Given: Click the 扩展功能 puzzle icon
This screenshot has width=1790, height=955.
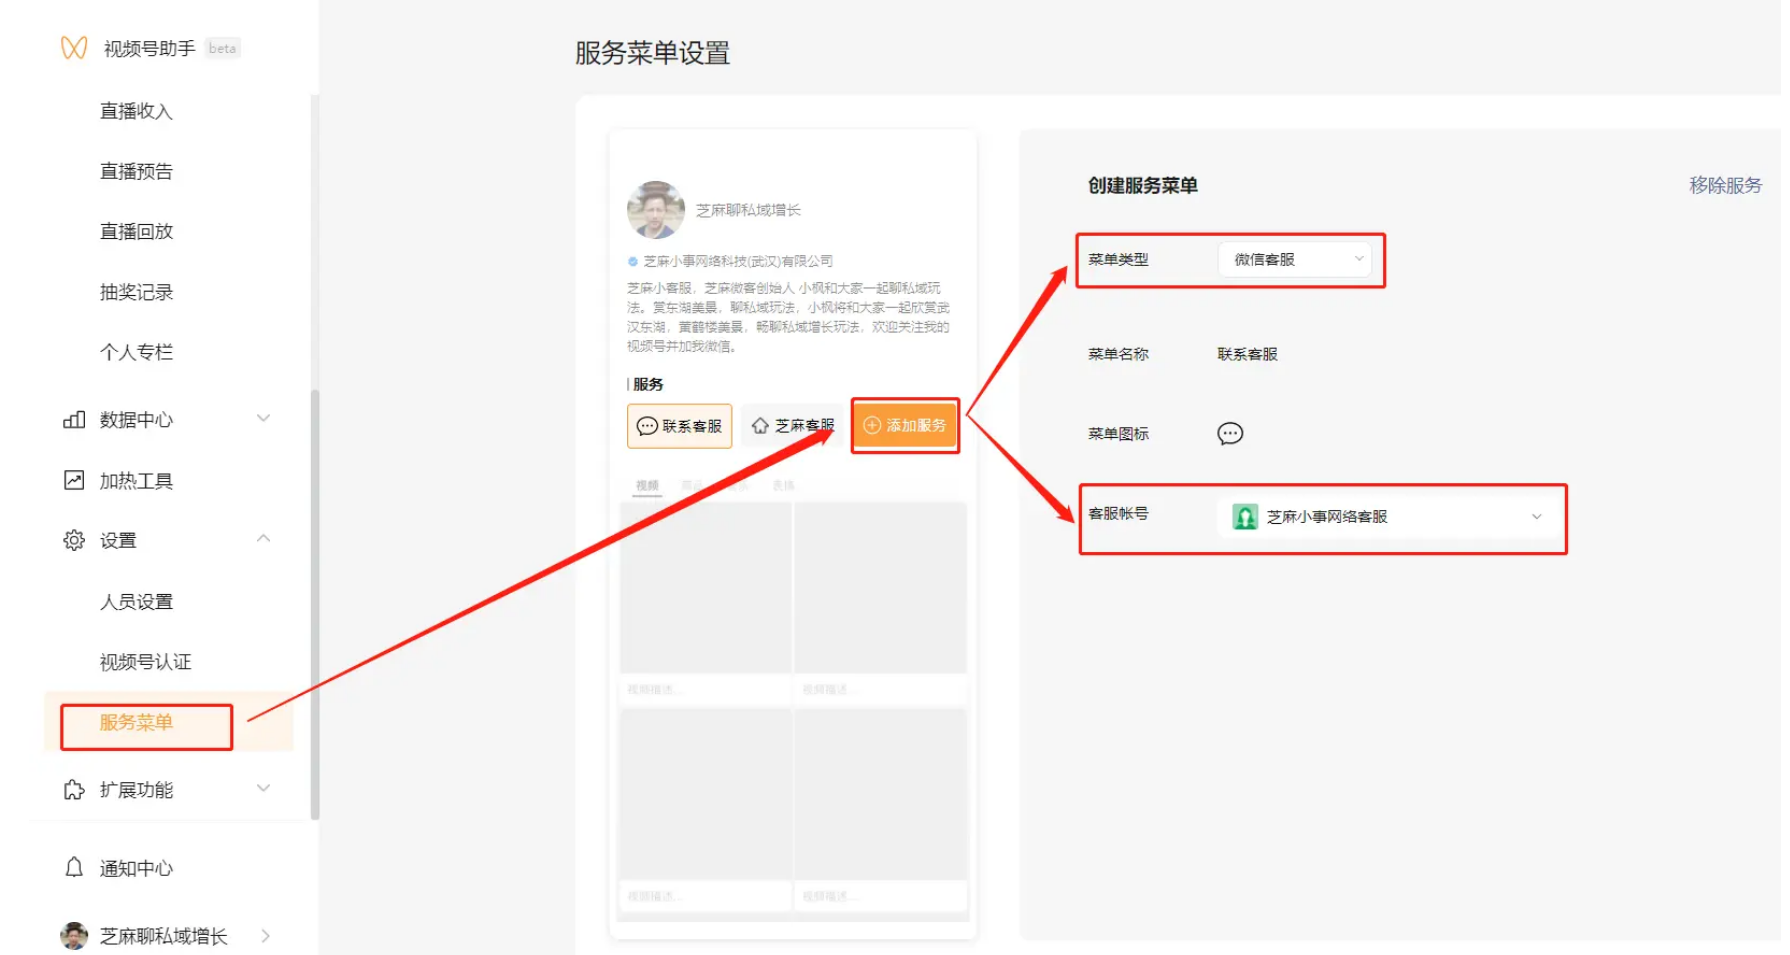Looking at the screenshot, I should [x=74, y=789].
